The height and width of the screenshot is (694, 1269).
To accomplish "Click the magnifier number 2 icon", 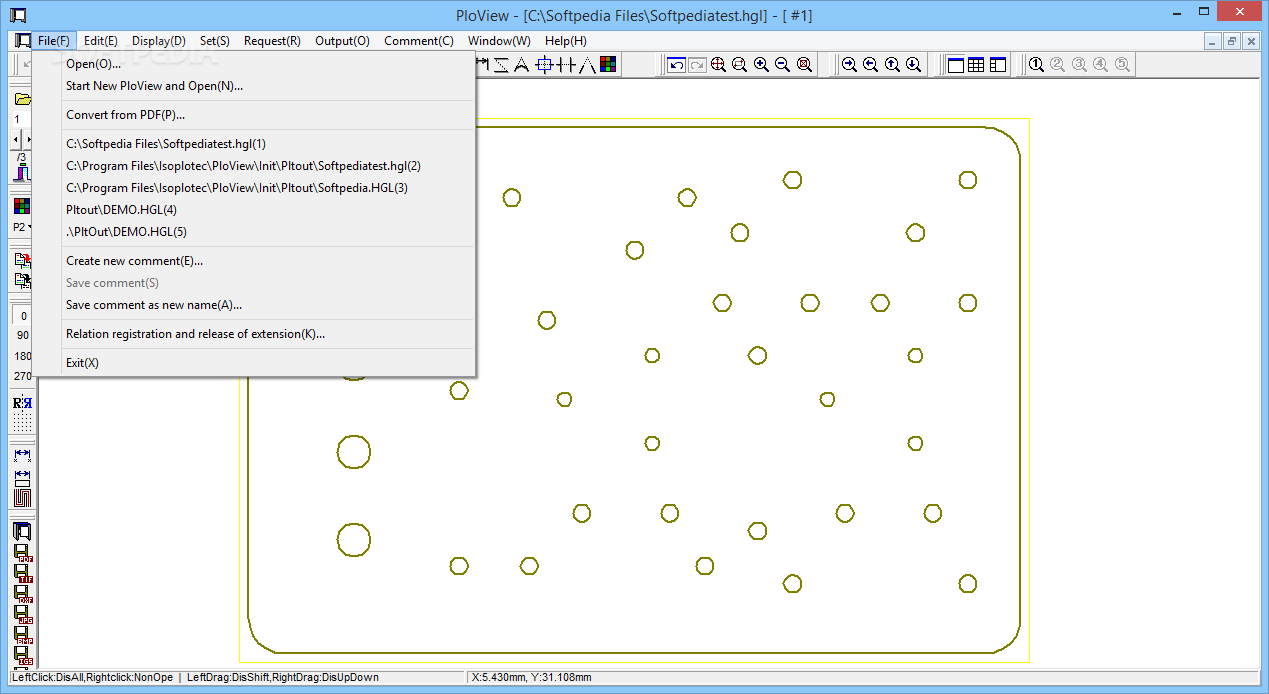I will [x=1058, y=65].
